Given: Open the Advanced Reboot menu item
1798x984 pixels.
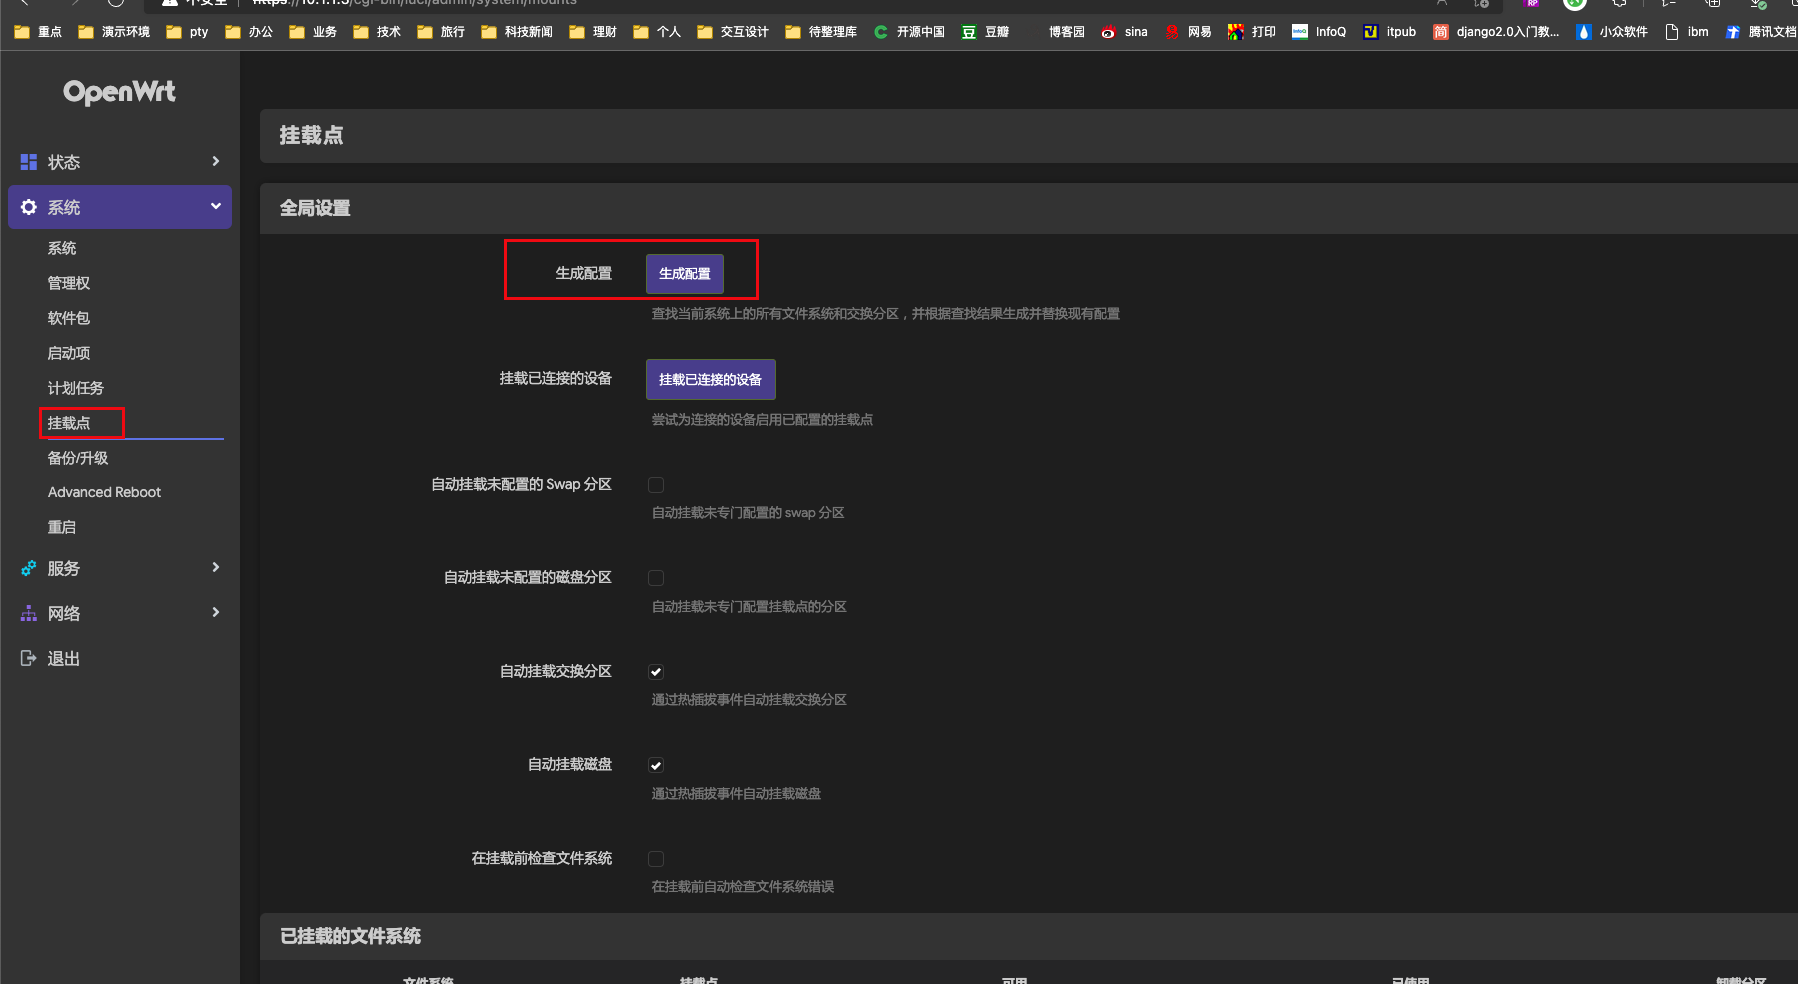Looking at the screenshot, I should click(104, 492).
